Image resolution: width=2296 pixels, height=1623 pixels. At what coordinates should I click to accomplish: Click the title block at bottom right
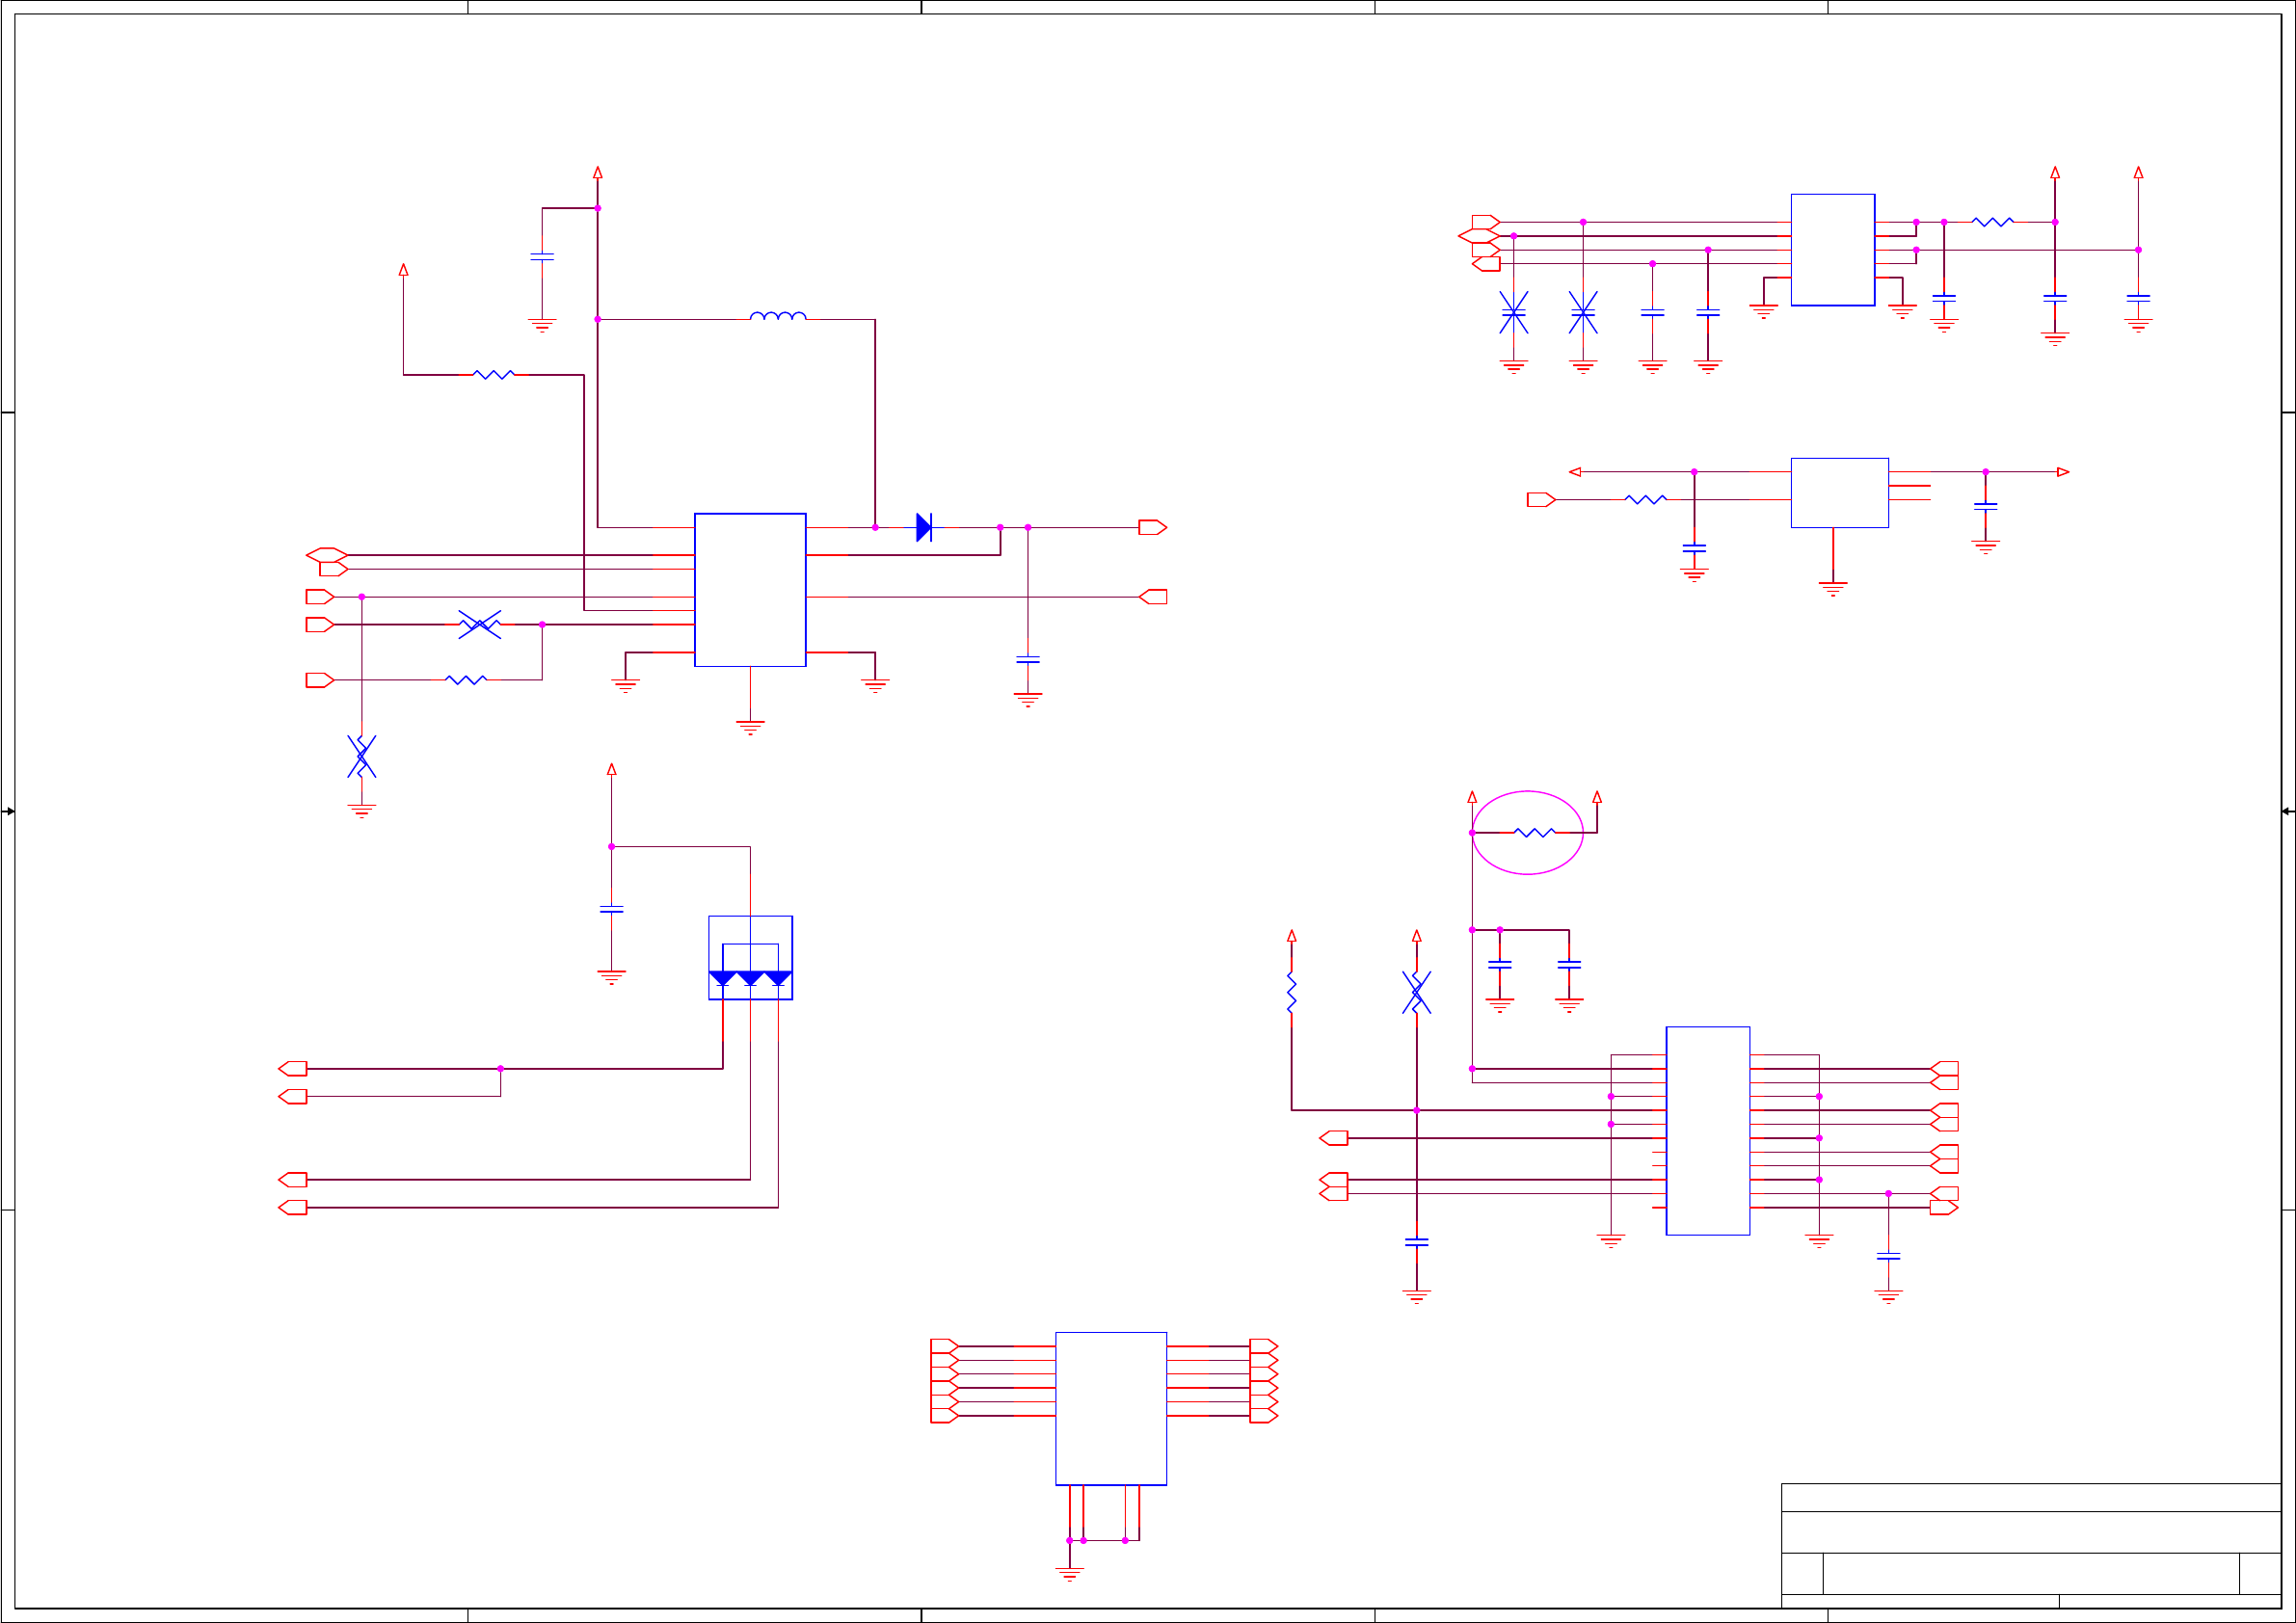2030,1545
